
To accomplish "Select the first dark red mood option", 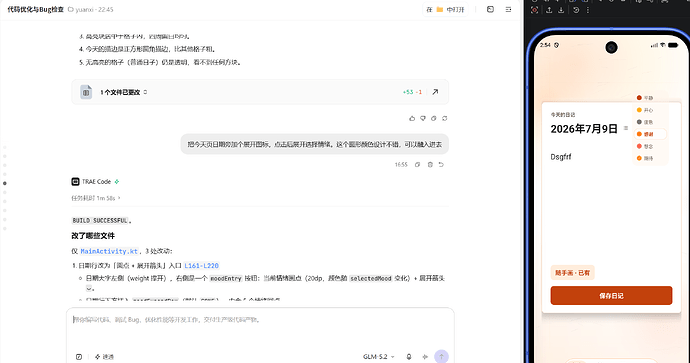I will click(x=646, y=98).
